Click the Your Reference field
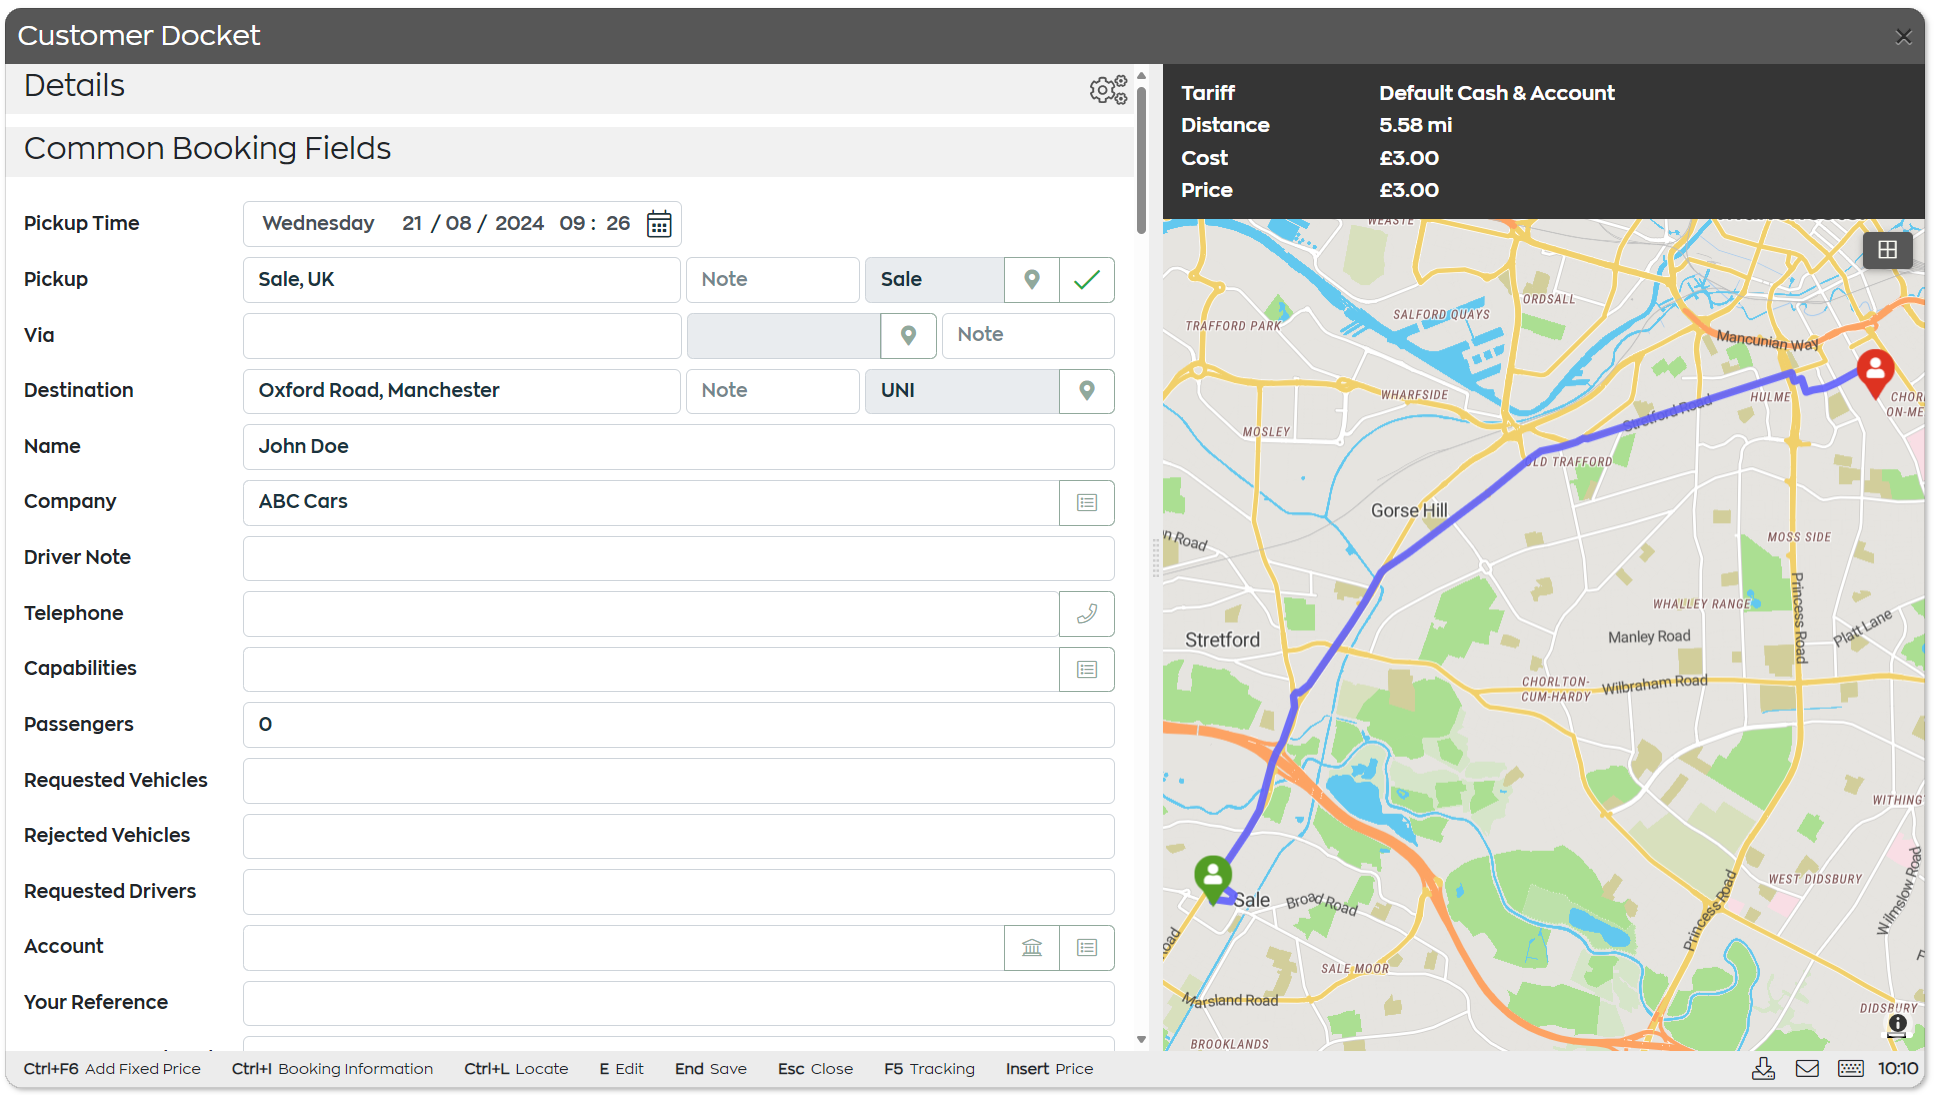This screenshot has height=1095, width=1935. [x=679, y=1003]
